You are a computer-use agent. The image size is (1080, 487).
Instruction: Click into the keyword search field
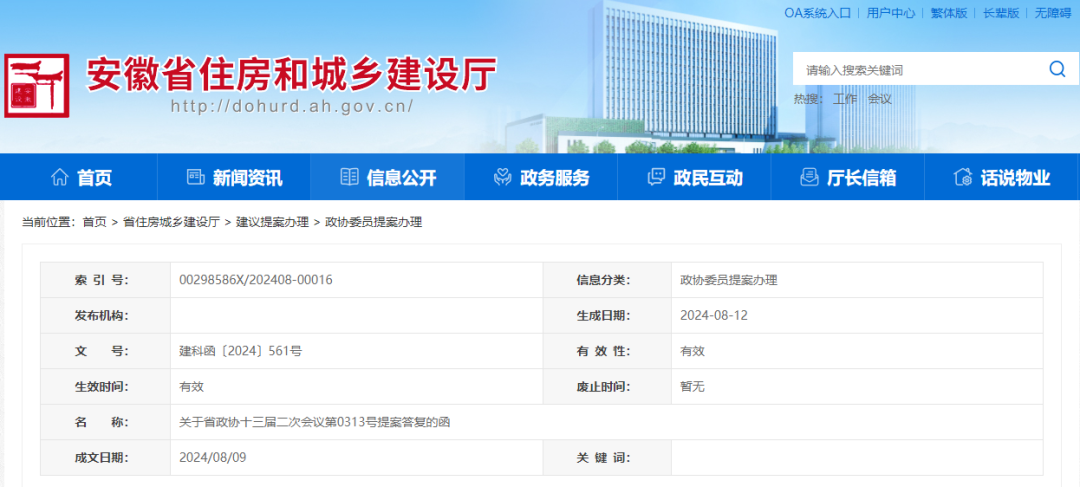point(915,70)
